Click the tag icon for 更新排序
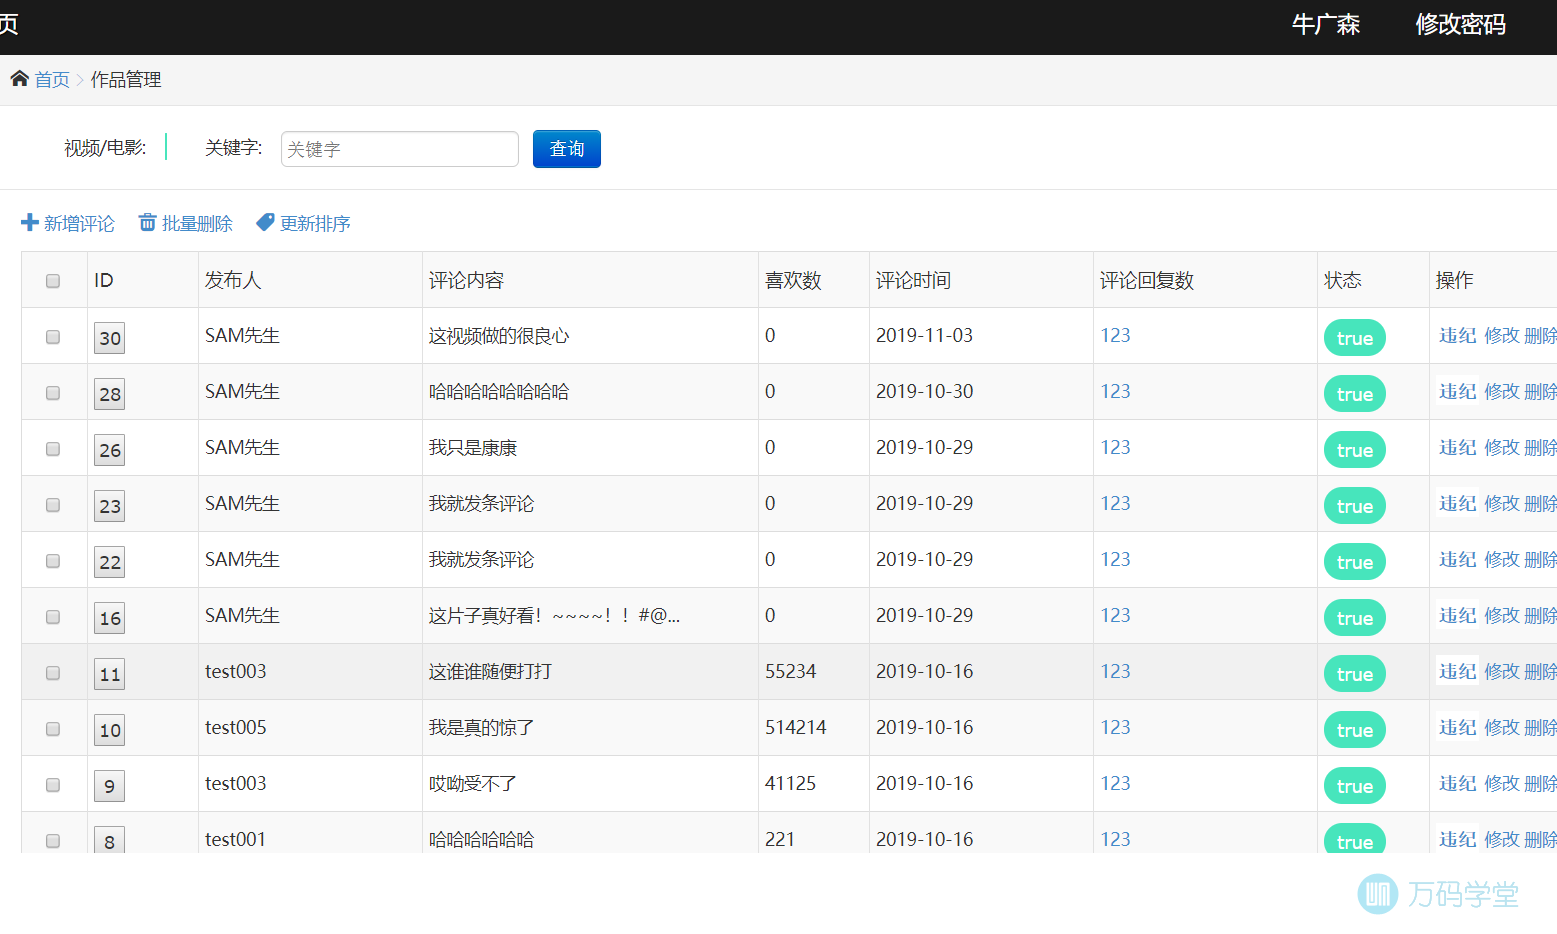This screenshot has width=1557, height=934. [x=265, y=222]
